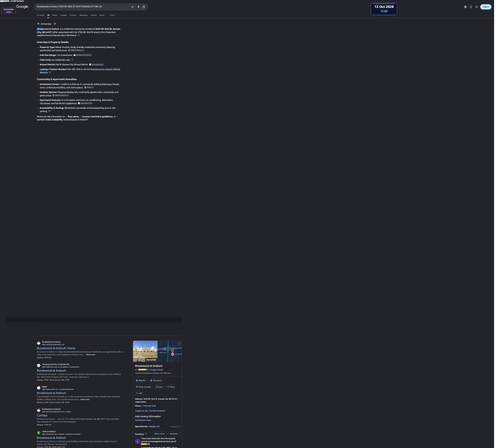Image resolution: width=500 pixels, height=448 pixels.
Task: Click the Share button in knowledge panel
Action: tap(171, 387)
